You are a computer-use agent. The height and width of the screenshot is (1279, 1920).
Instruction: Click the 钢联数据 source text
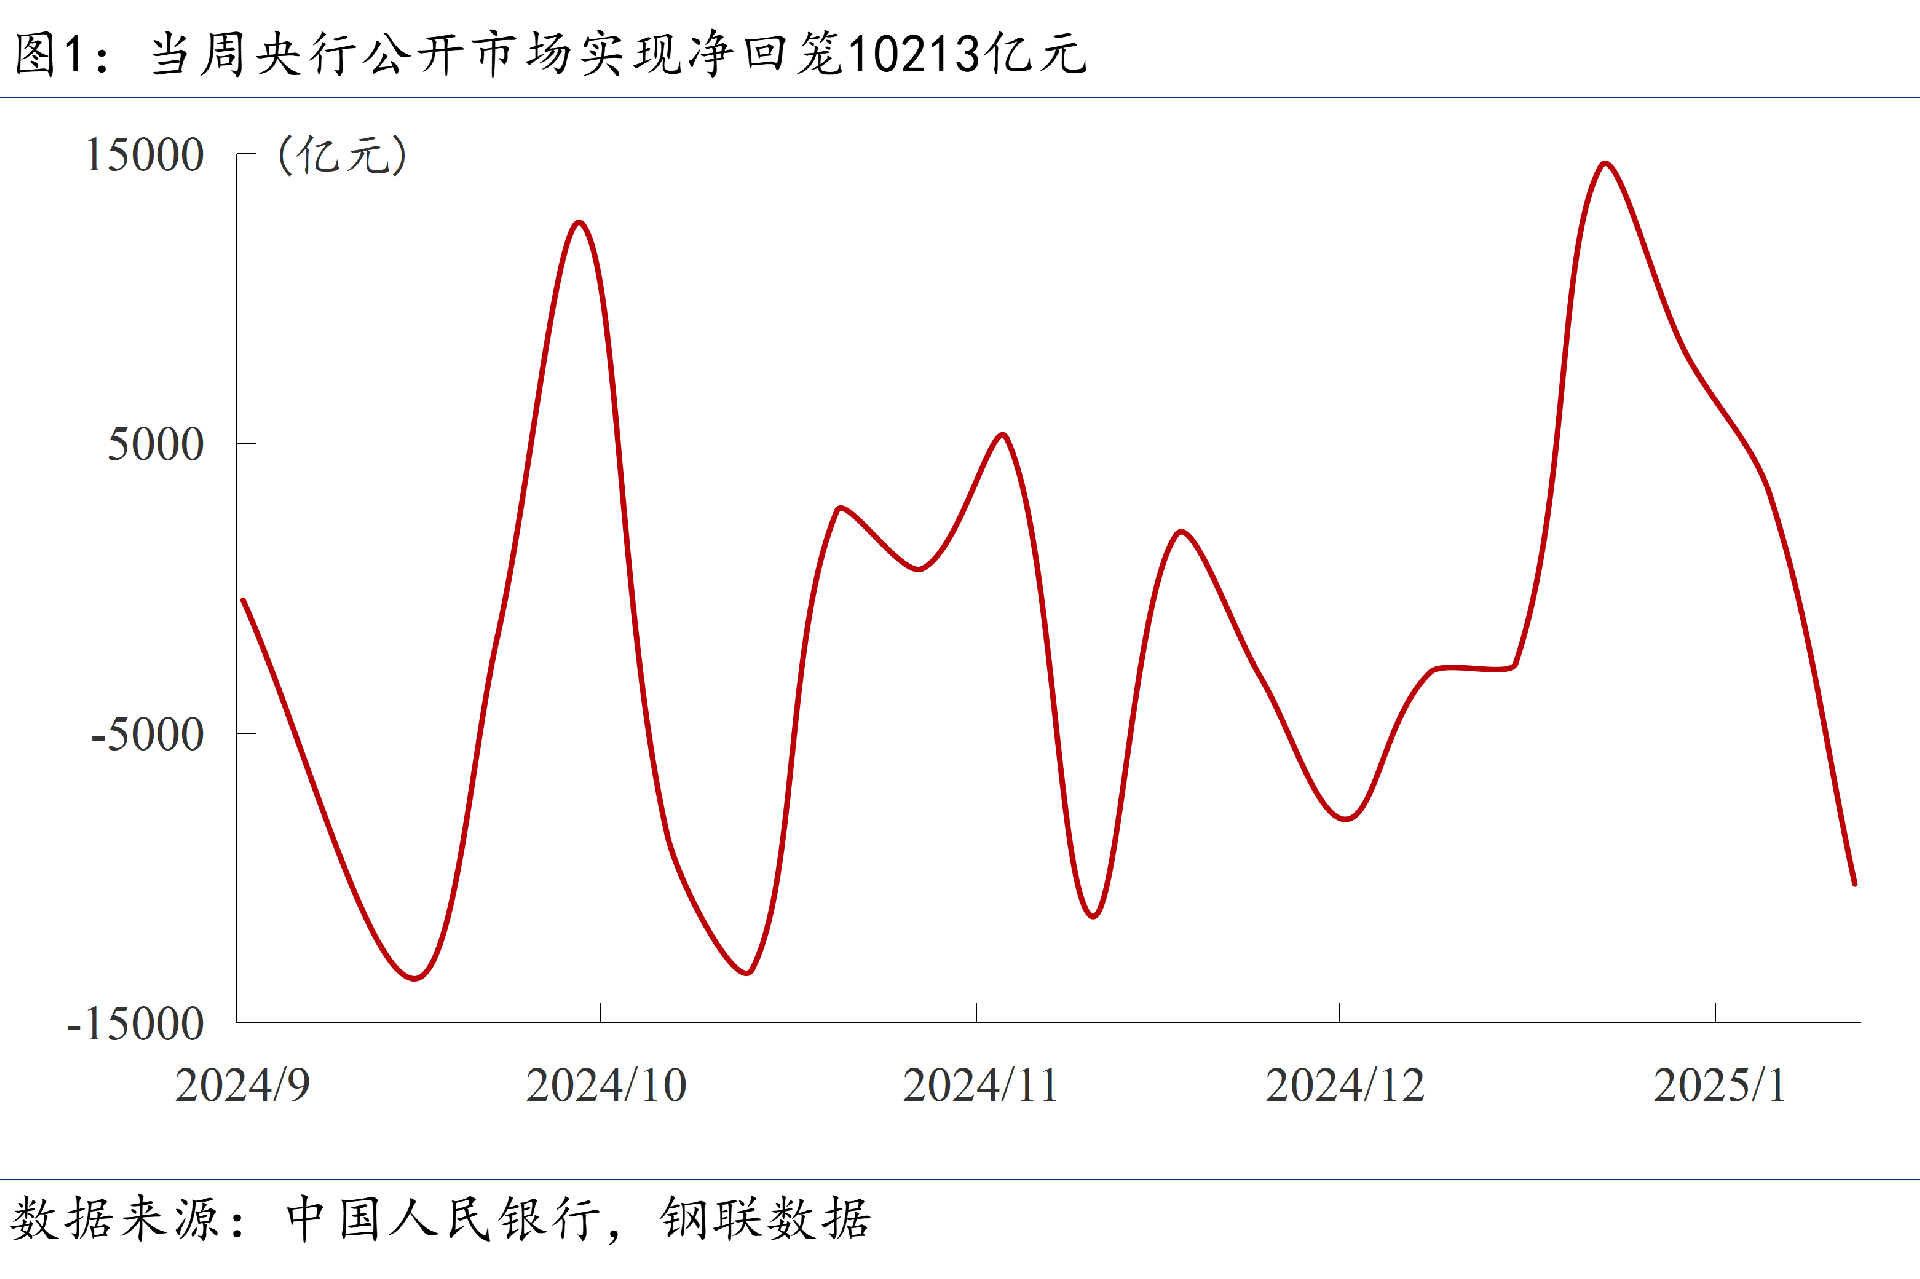[x=765, y=1219]
